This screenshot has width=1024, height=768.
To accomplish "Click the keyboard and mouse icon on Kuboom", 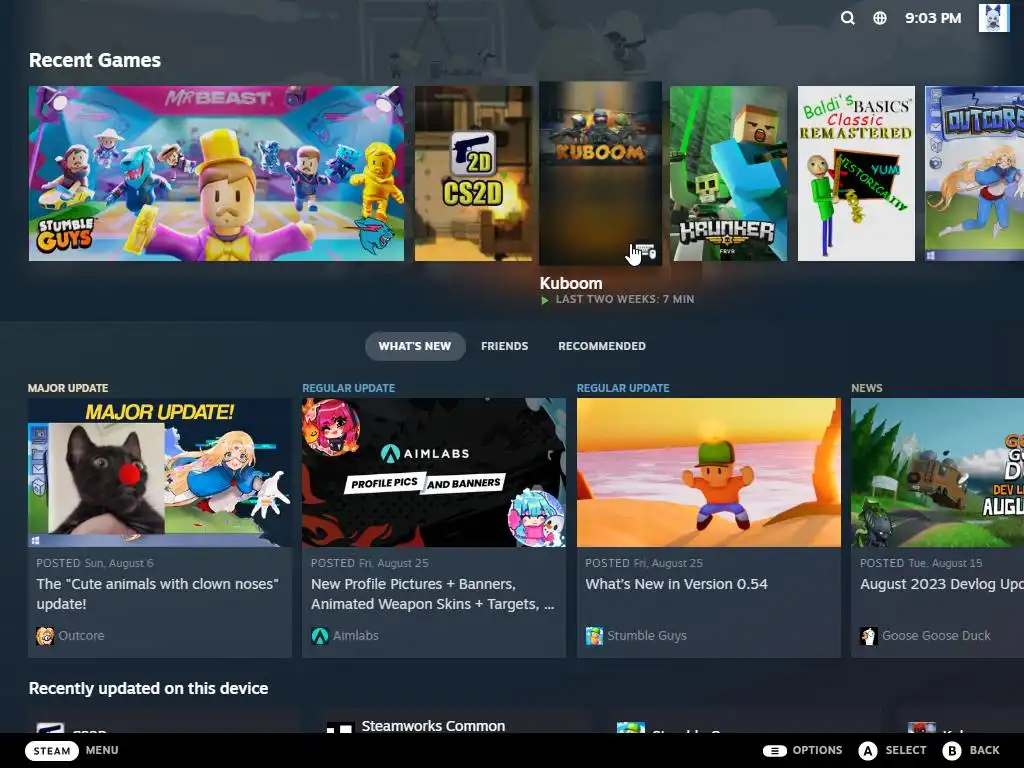I will click(x=645, y=251).
